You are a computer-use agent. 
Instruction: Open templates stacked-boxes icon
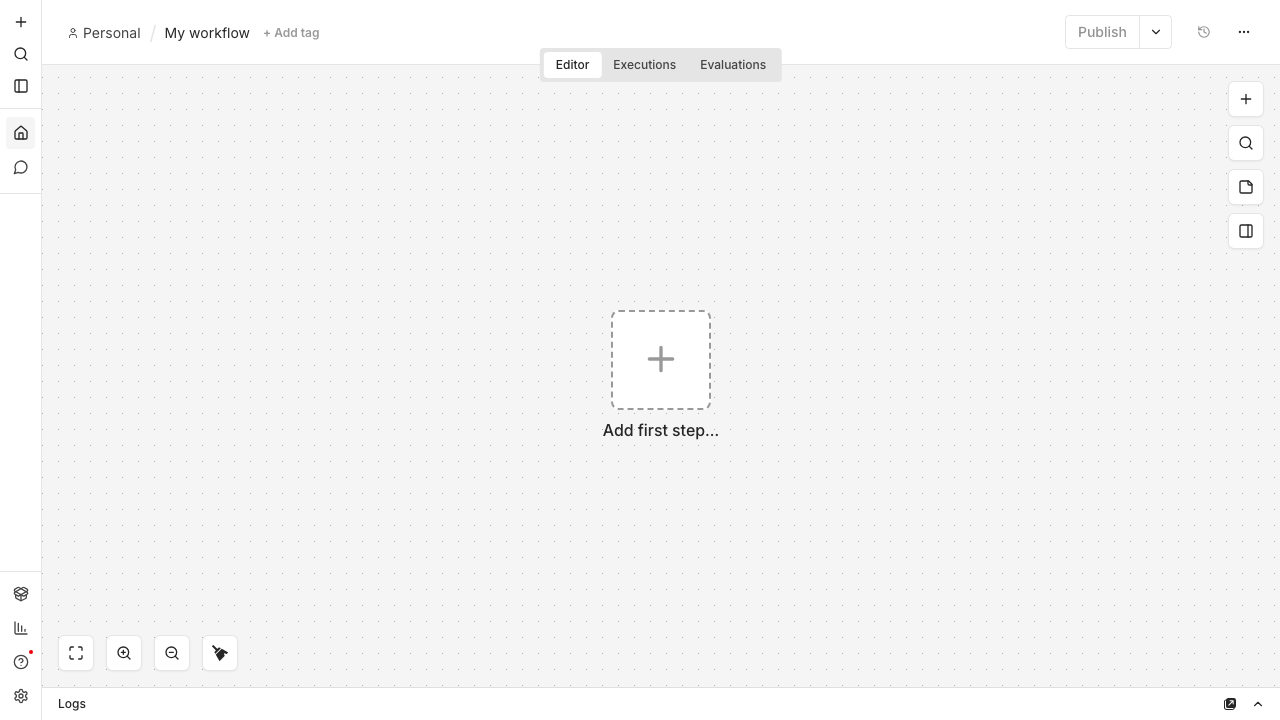(x=21, y=594)
